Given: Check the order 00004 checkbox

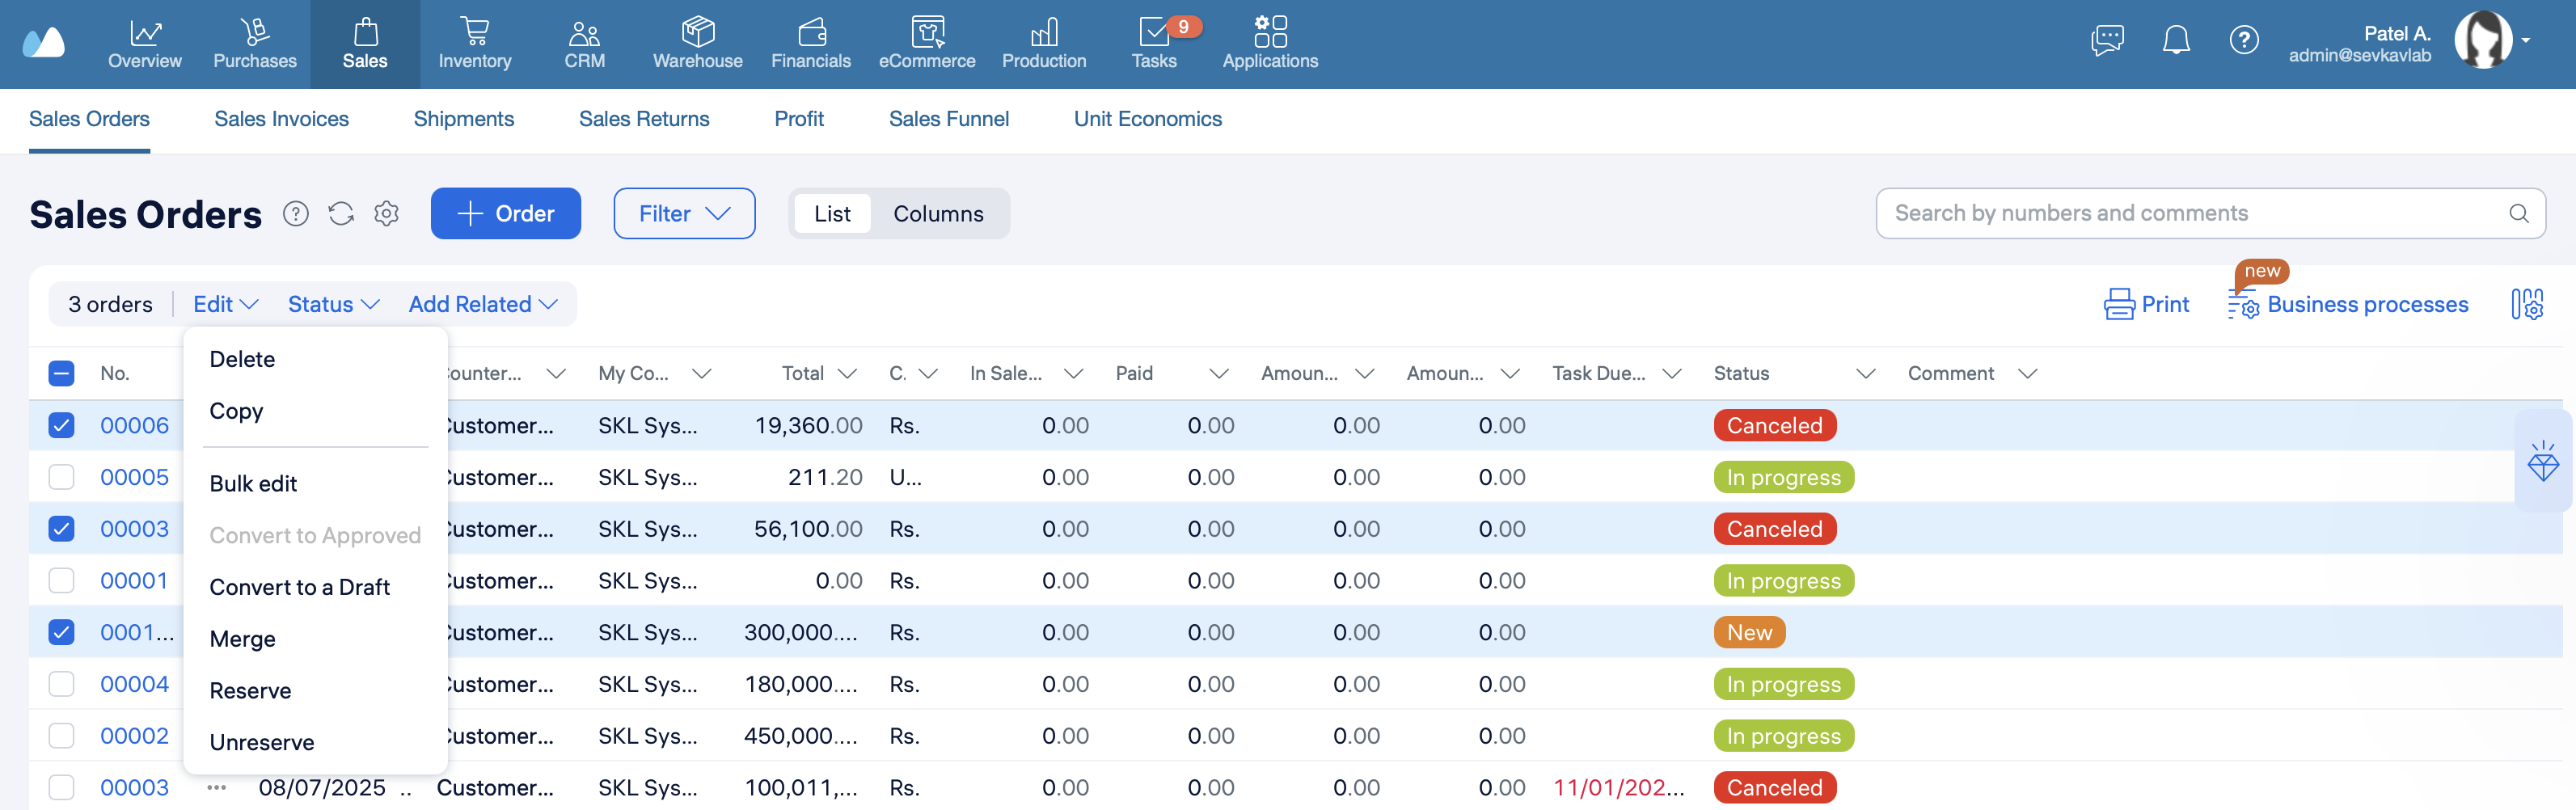Looking at the screenshot, I should [x=61, y=684].
